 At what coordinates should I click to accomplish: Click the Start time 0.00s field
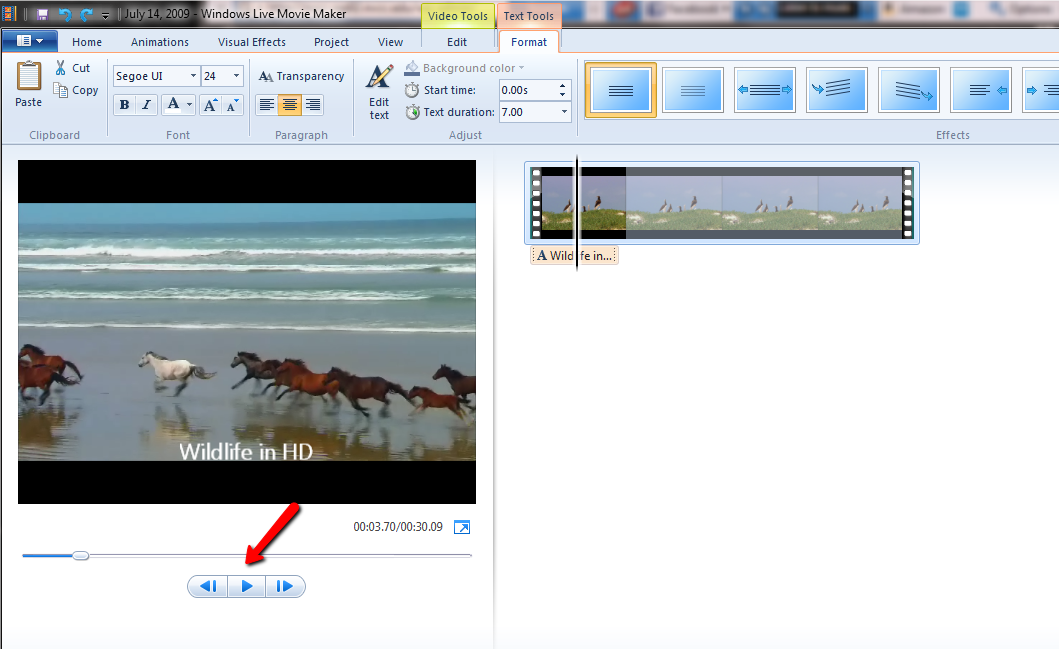coord(528,90)
